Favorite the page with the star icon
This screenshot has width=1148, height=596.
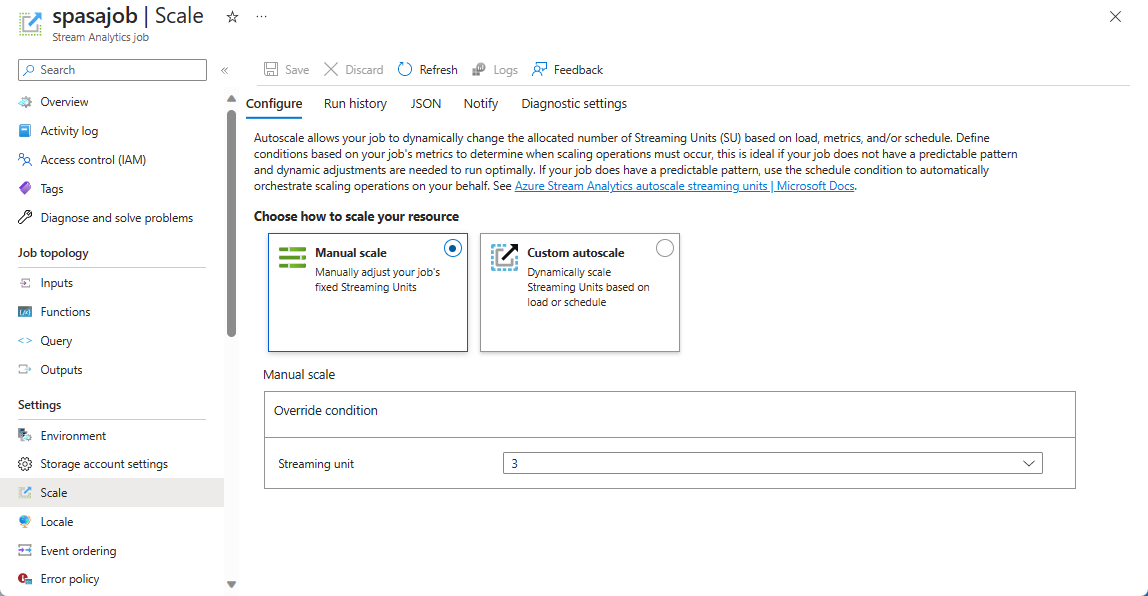[x=232, y=17]
